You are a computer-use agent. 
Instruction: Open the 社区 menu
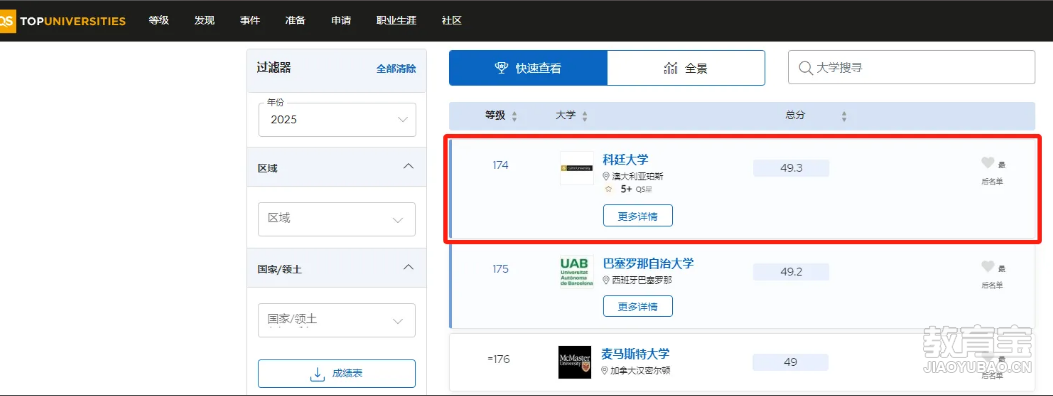pyautogui.click(x=451, y=21)
